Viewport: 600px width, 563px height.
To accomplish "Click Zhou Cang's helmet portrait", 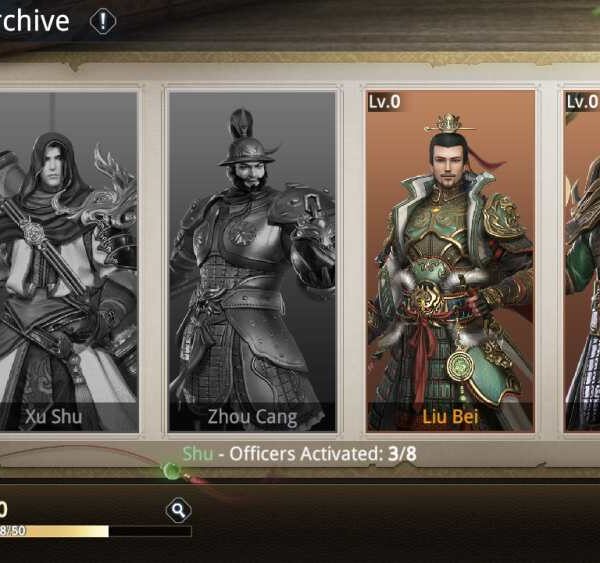I will 247,153.
